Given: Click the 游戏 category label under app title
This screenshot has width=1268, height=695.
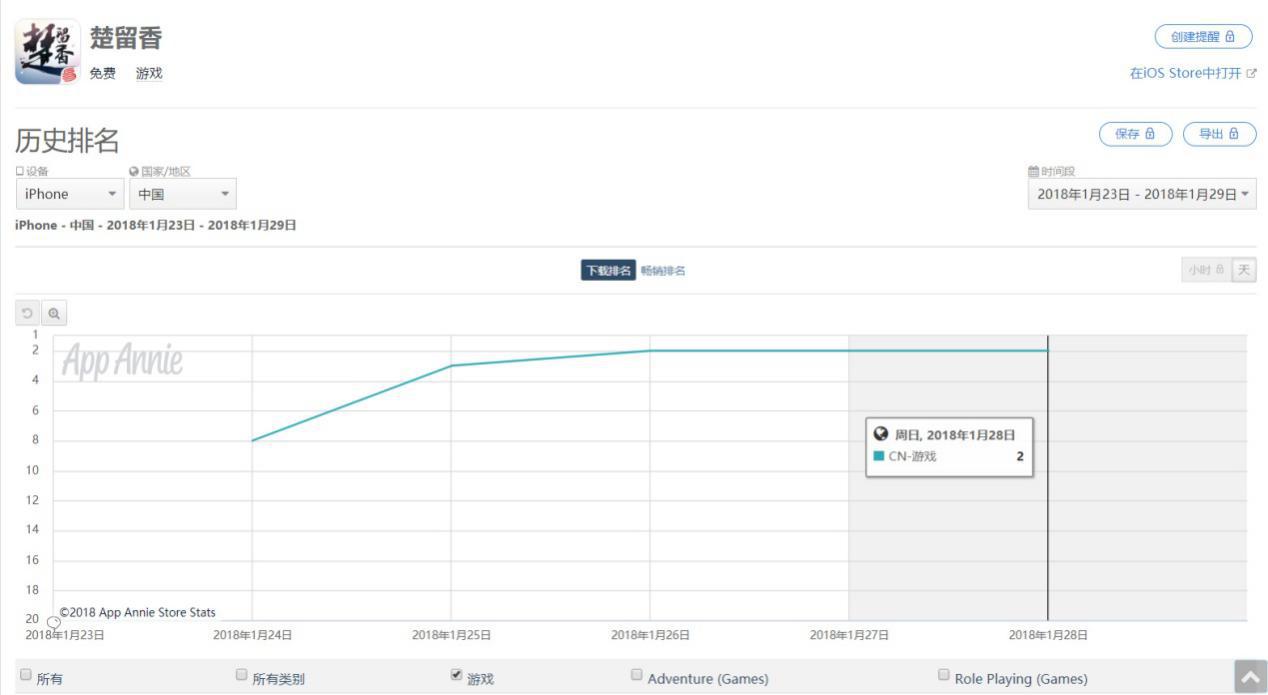Looking at the screenshot, I should coord(149,73).
